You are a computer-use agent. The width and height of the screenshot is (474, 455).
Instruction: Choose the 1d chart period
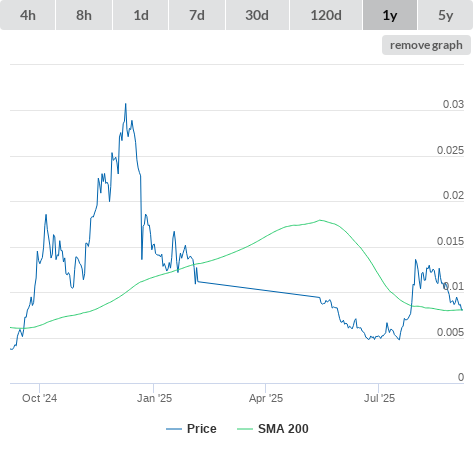(x=141, y=15)
